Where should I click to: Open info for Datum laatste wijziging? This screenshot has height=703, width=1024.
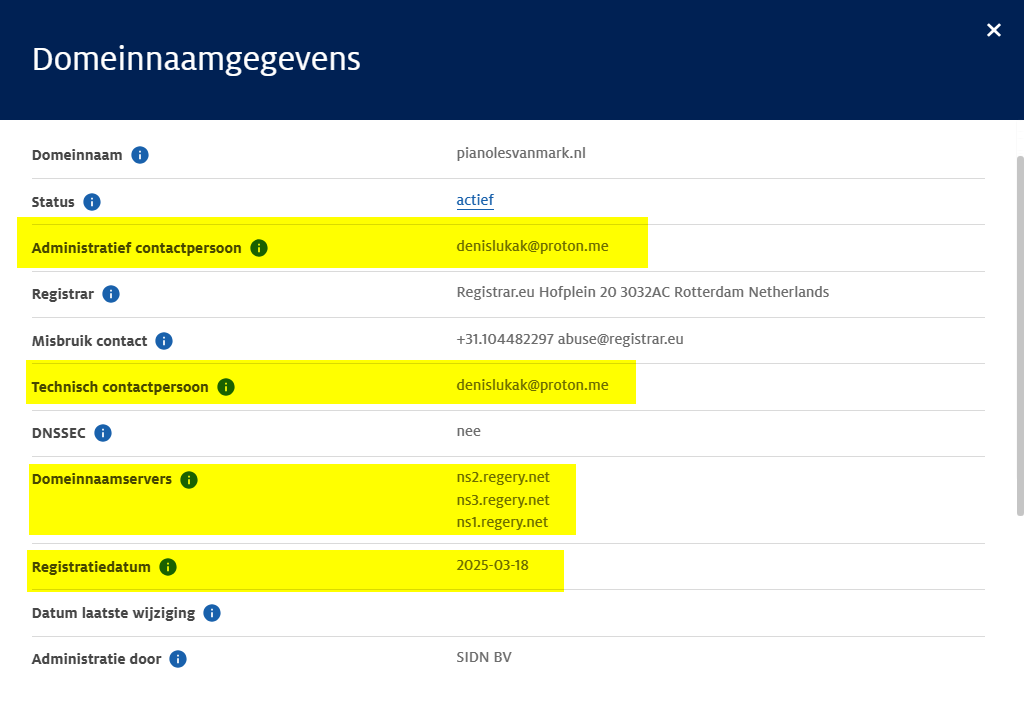pos(212,613)
